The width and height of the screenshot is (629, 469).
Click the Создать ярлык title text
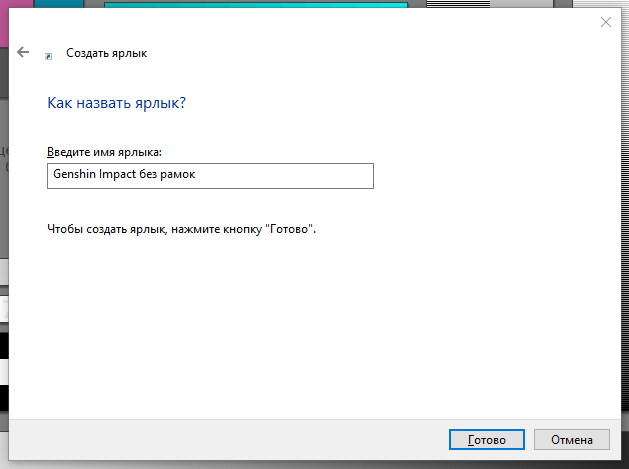(x=106, y=53)
